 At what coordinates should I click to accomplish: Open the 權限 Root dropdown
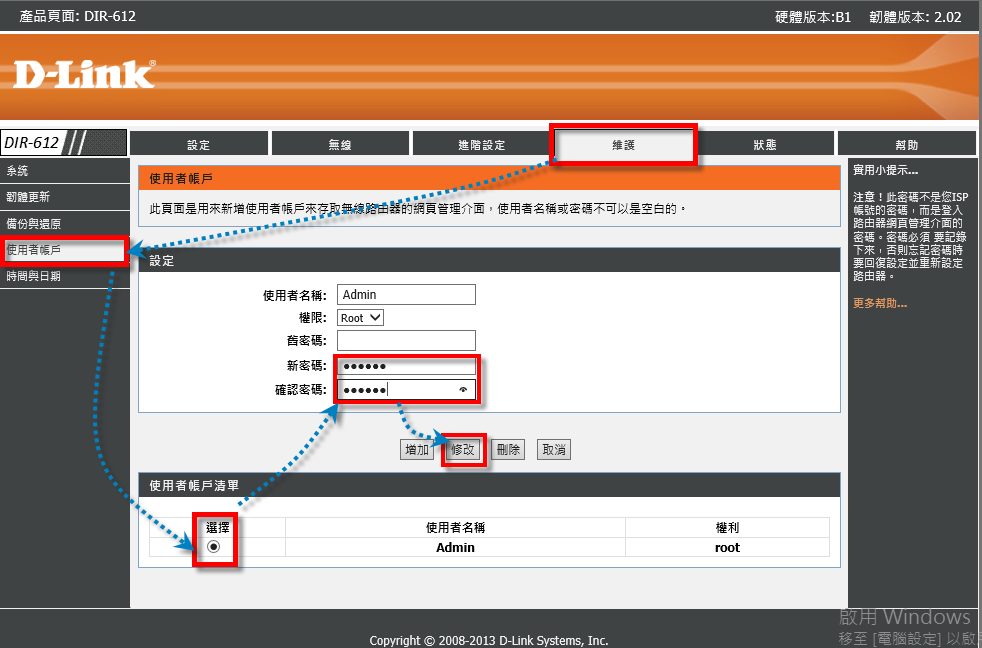click(361, 318)
